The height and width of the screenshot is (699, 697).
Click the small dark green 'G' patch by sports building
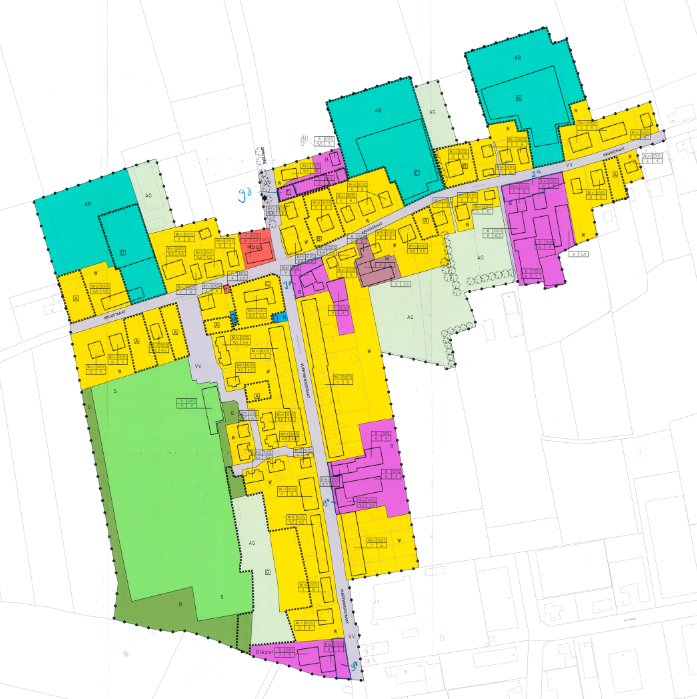[x=231, y=412]
